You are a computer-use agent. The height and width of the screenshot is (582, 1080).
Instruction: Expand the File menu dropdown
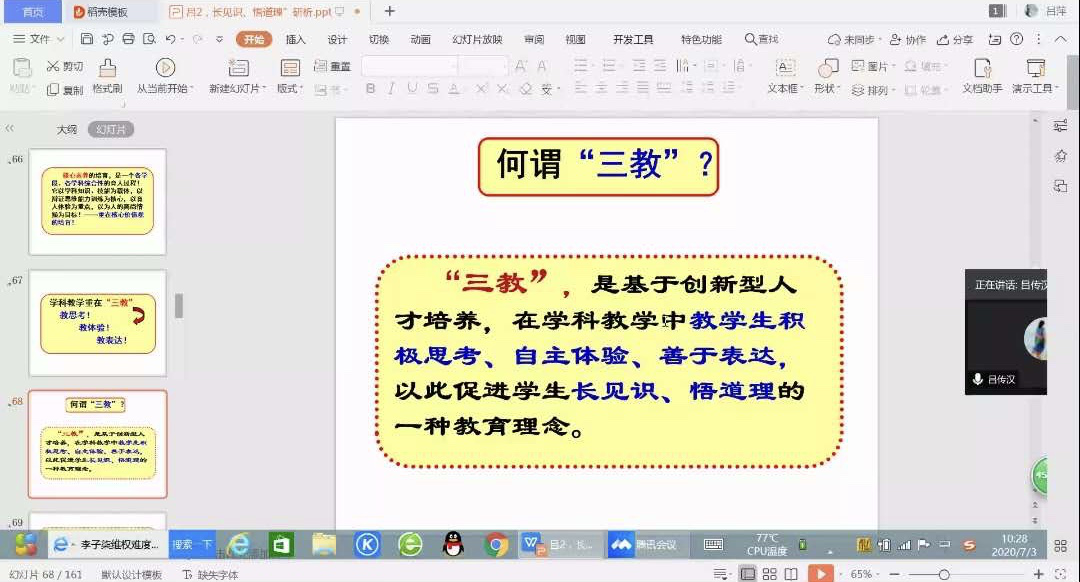[x=40, y=39]
